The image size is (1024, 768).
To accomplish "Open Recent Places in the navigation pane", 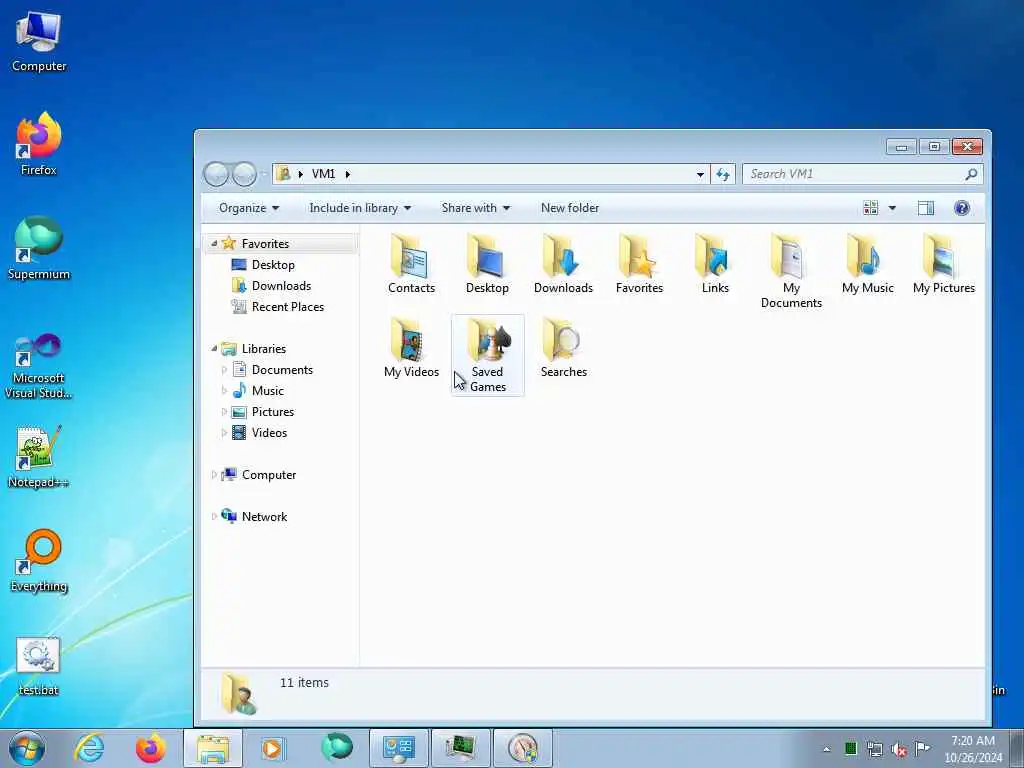I will tap(287, 306).
